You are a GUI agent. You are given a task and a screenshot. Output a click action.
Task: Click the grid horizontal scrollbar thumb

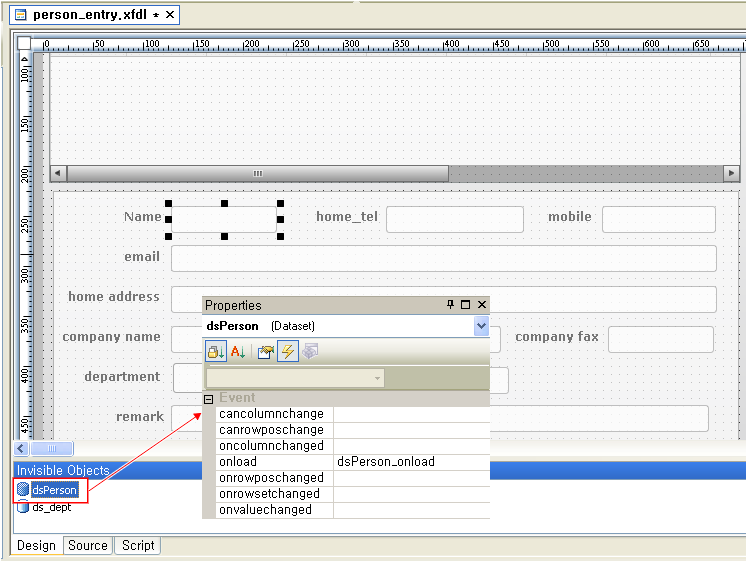pos(258,173)
